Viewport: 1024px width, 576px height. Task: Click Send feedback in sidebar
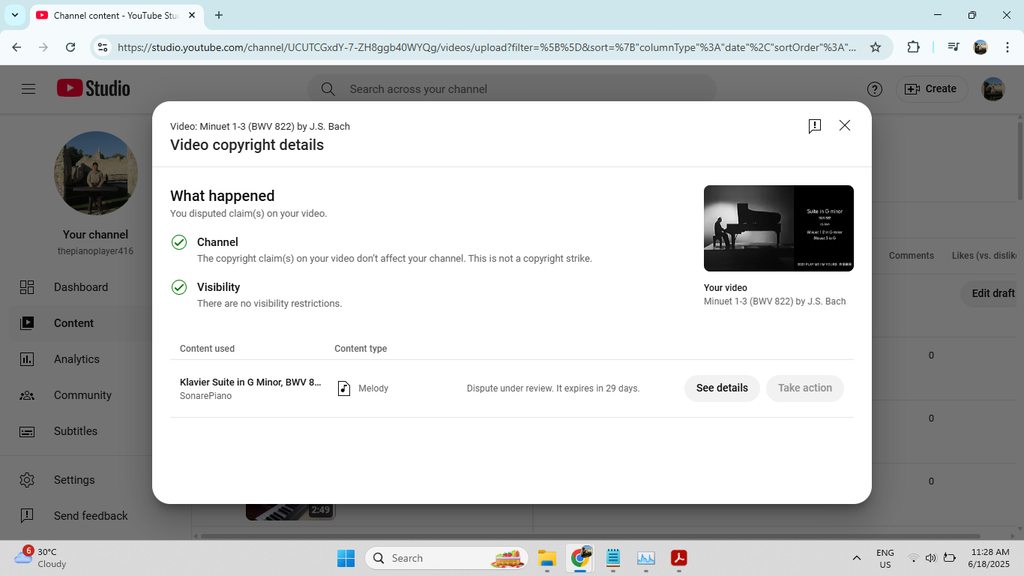(x=90, y=516)
